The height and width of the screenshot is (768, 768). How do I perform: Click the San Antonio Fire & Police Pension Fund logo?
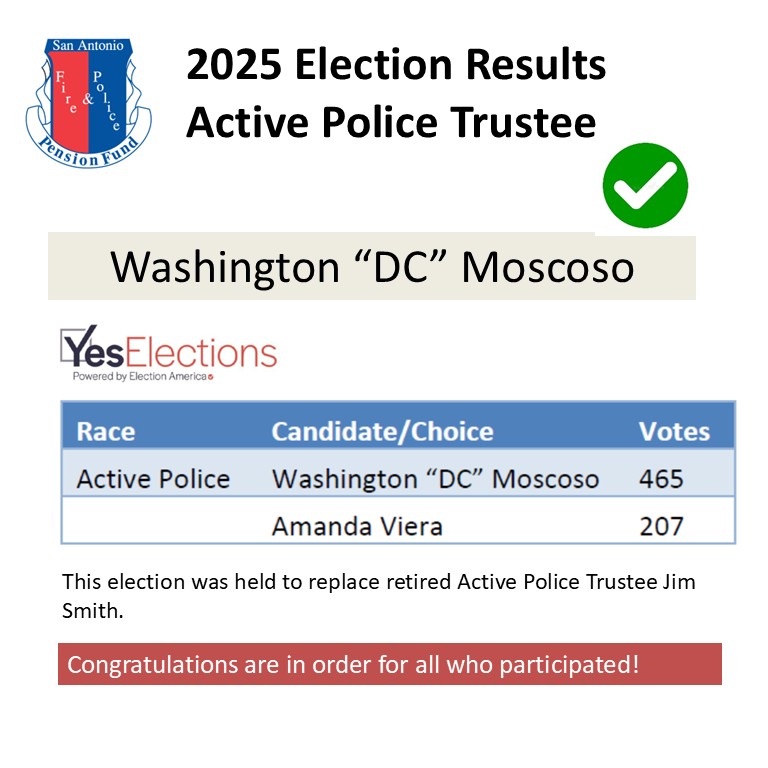[x=89, y=103]
